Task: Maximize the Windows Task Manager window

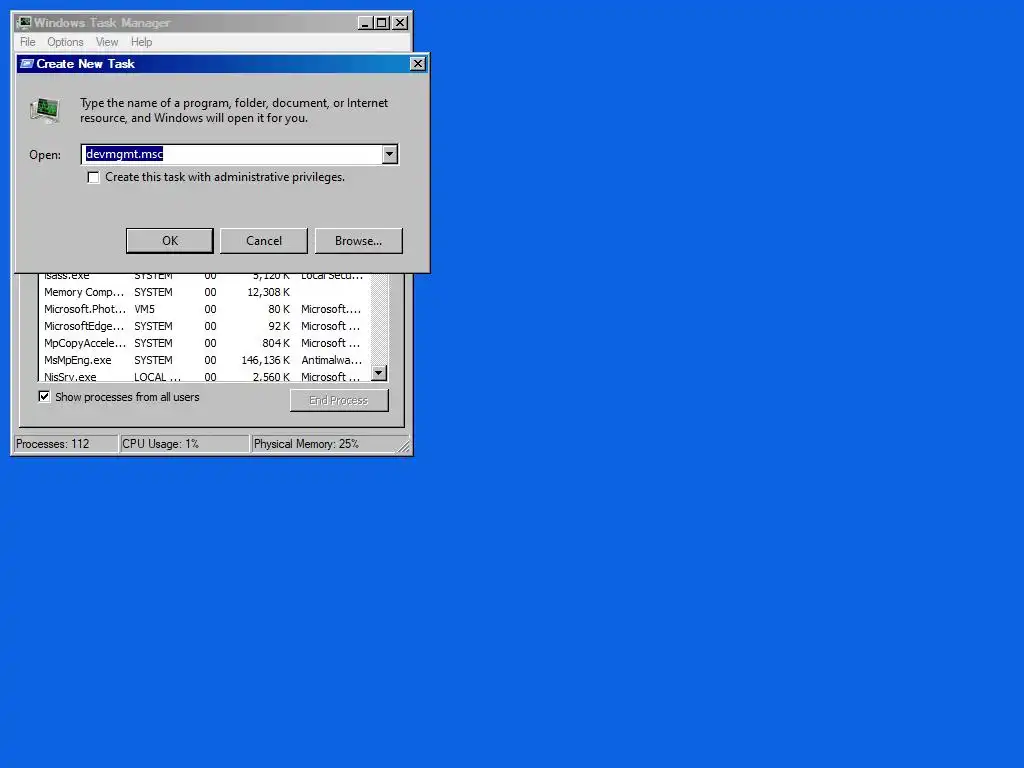Action: [x=382, y=23]
